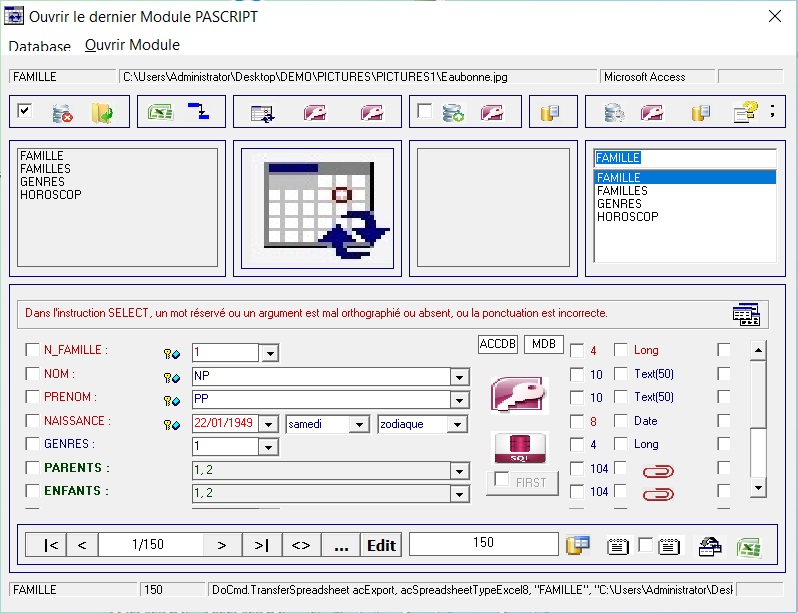798x613 pixels.
Task: Tick the N_FAMILLE field checkbox
Action: [x=32, y=350]
